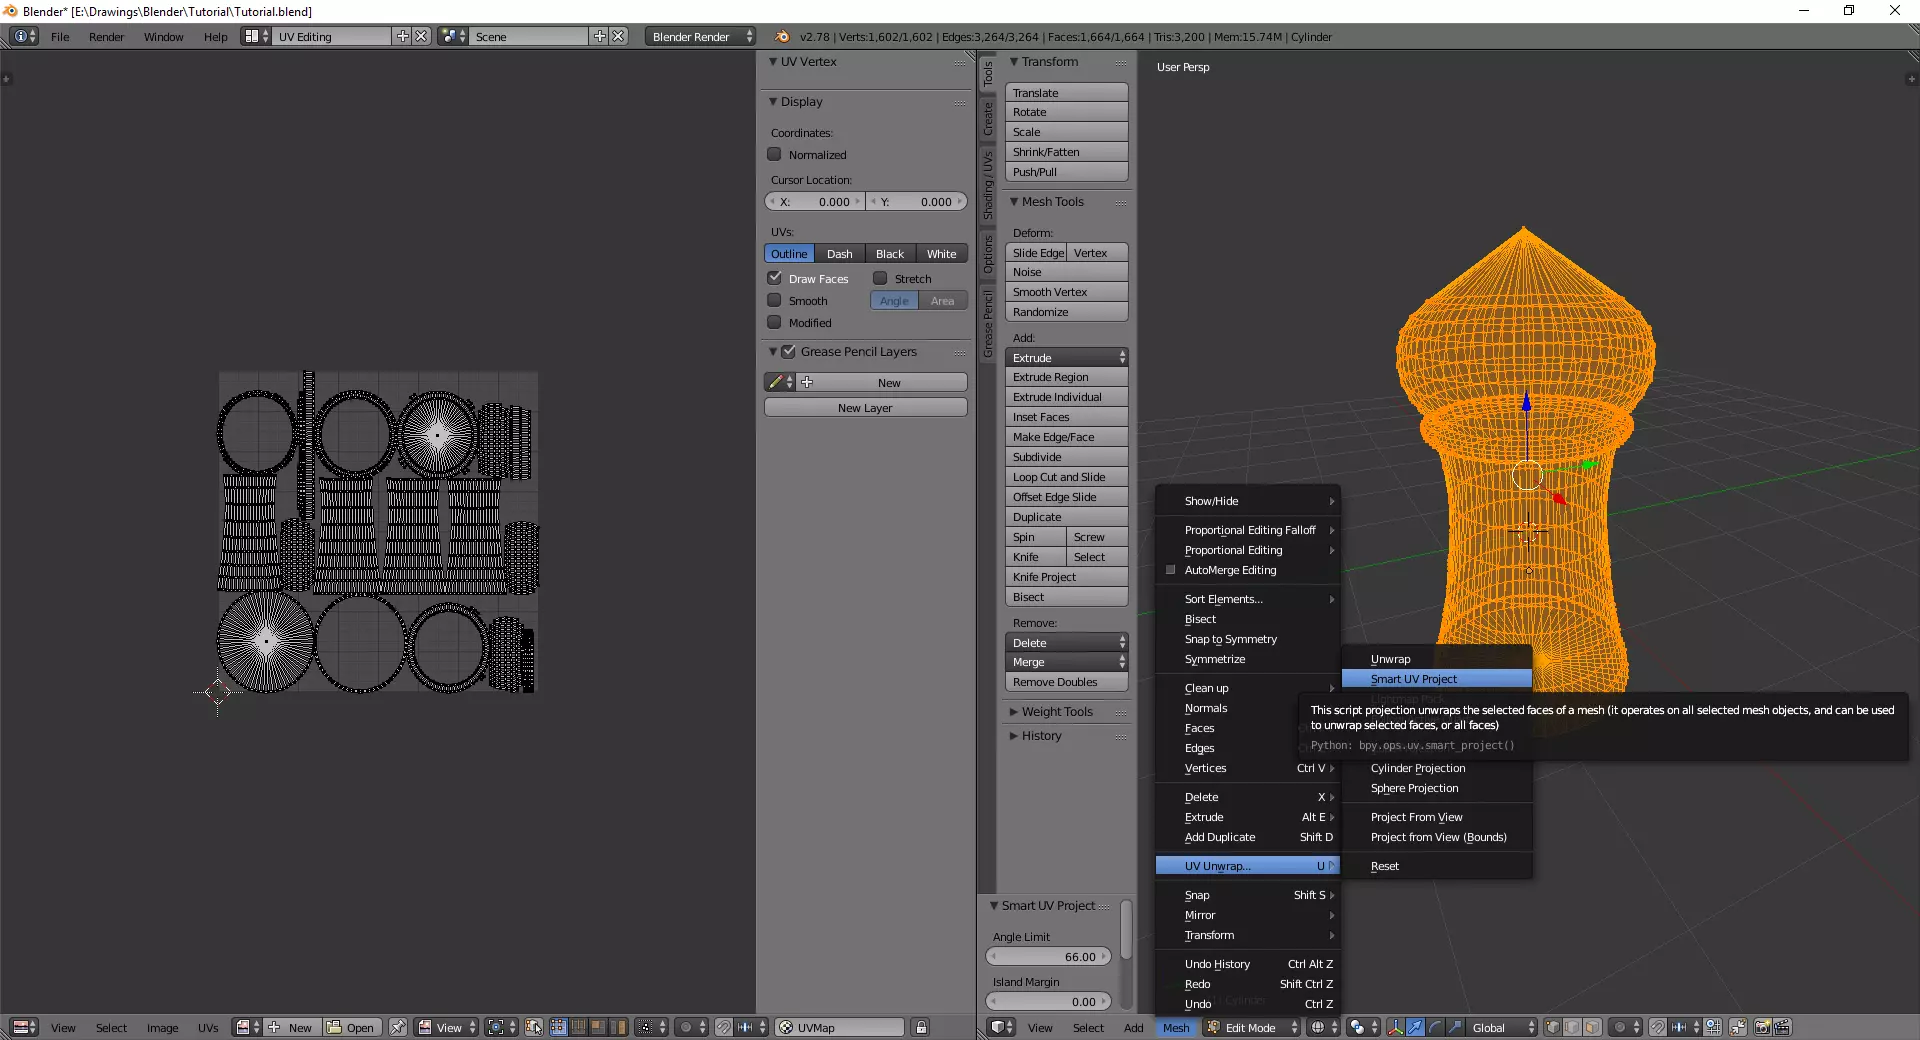
Task: Click the OpenGL render camera icon
Action: click(x=1762, y=1027)
